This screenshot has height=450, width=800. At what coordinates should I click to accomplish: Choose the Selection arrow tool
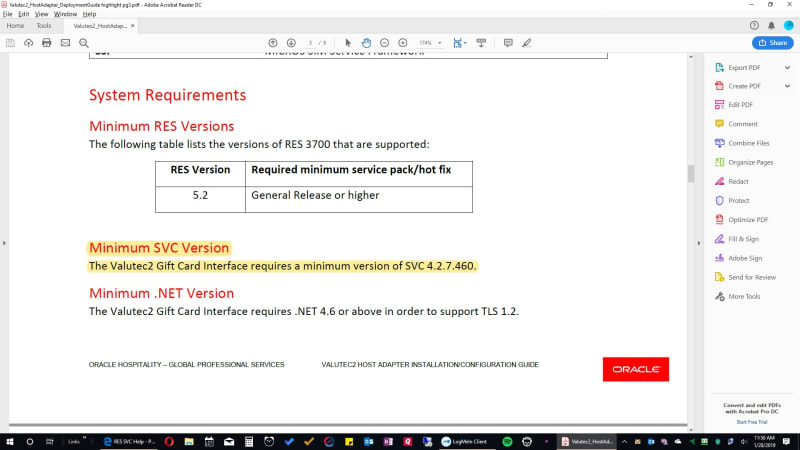coord(348,43)
